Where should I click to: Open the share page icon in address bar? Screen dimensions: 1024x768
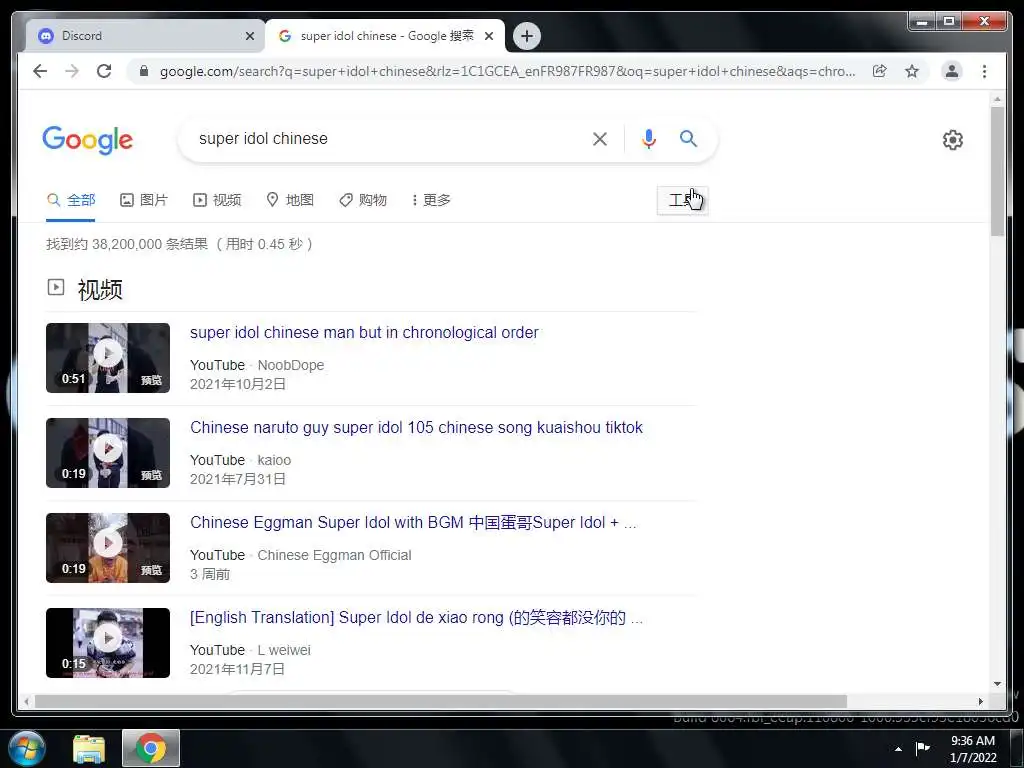coord(880,71)
